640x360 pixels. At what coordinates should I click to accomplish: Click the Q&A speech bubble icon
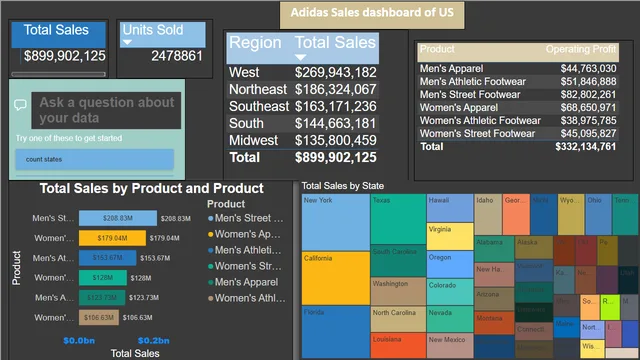(20, 105)
